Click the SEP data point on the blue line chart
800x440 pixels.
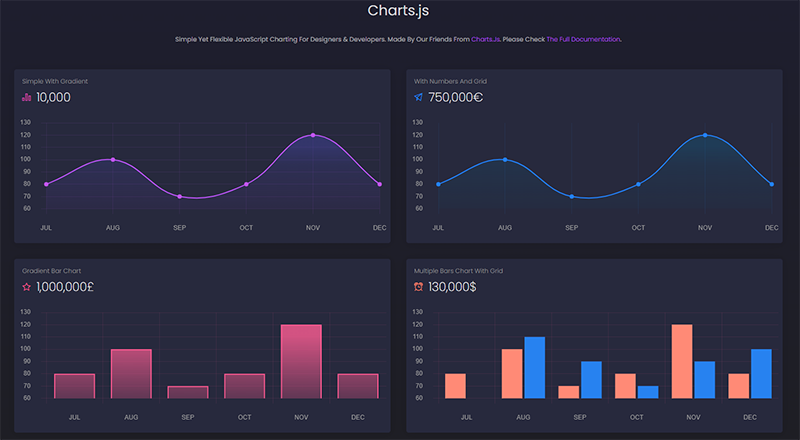click(571, 197)
